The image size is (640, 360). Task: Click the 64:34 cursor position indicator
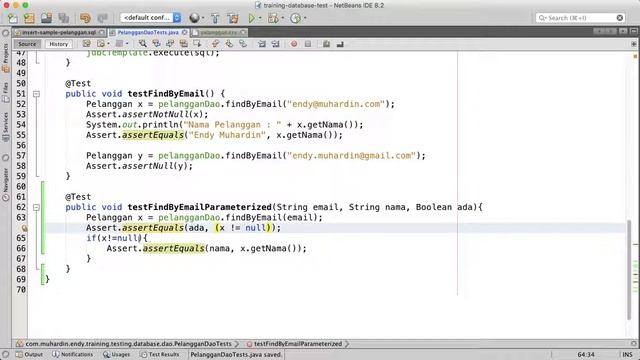click(586, 354)
